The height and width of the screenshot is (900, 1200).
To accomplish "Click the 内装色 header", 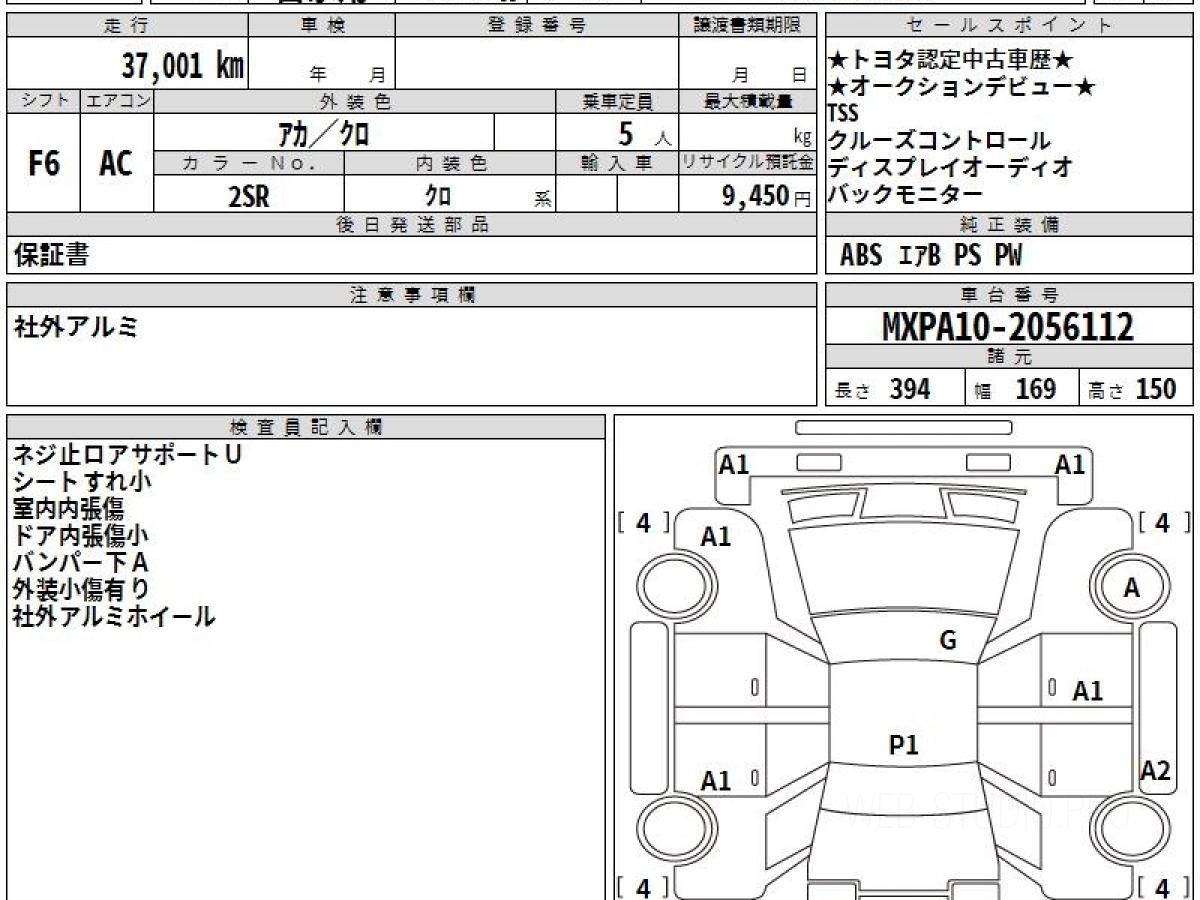I will tap(450, 163).
